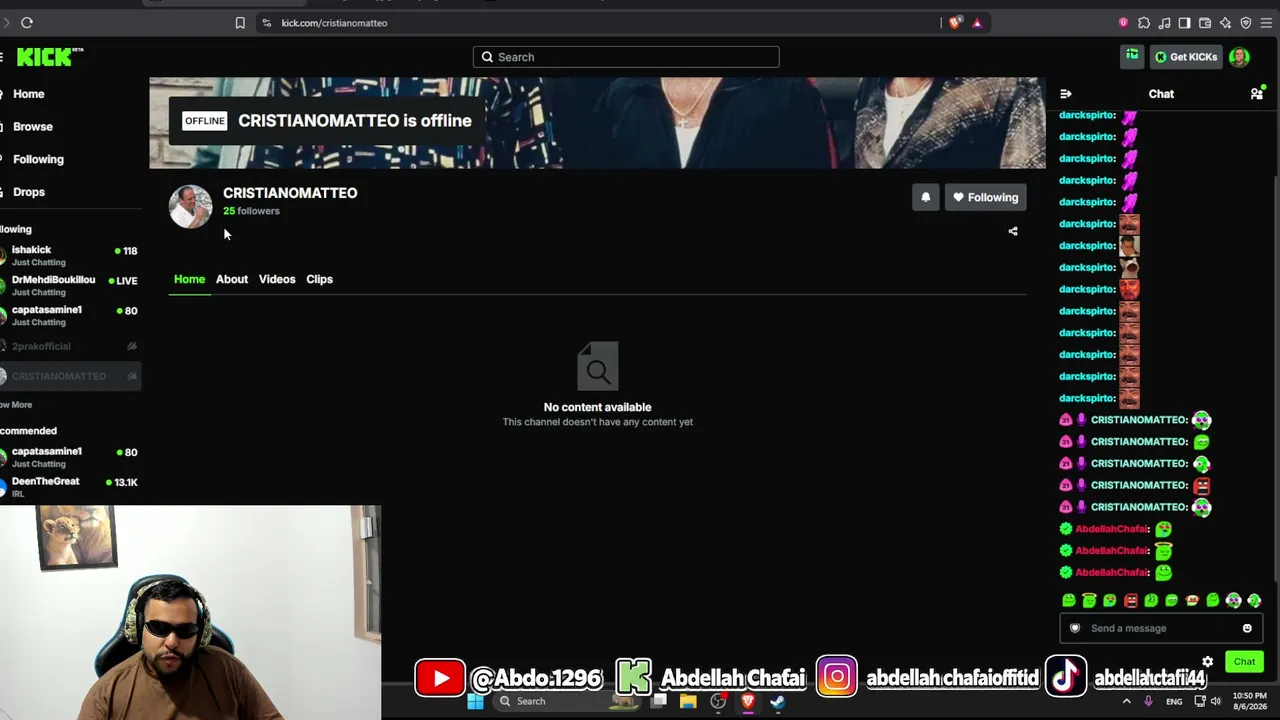Switch to the channel Home tab
This screenshot has width=1280, height=720.
(189, 279)
